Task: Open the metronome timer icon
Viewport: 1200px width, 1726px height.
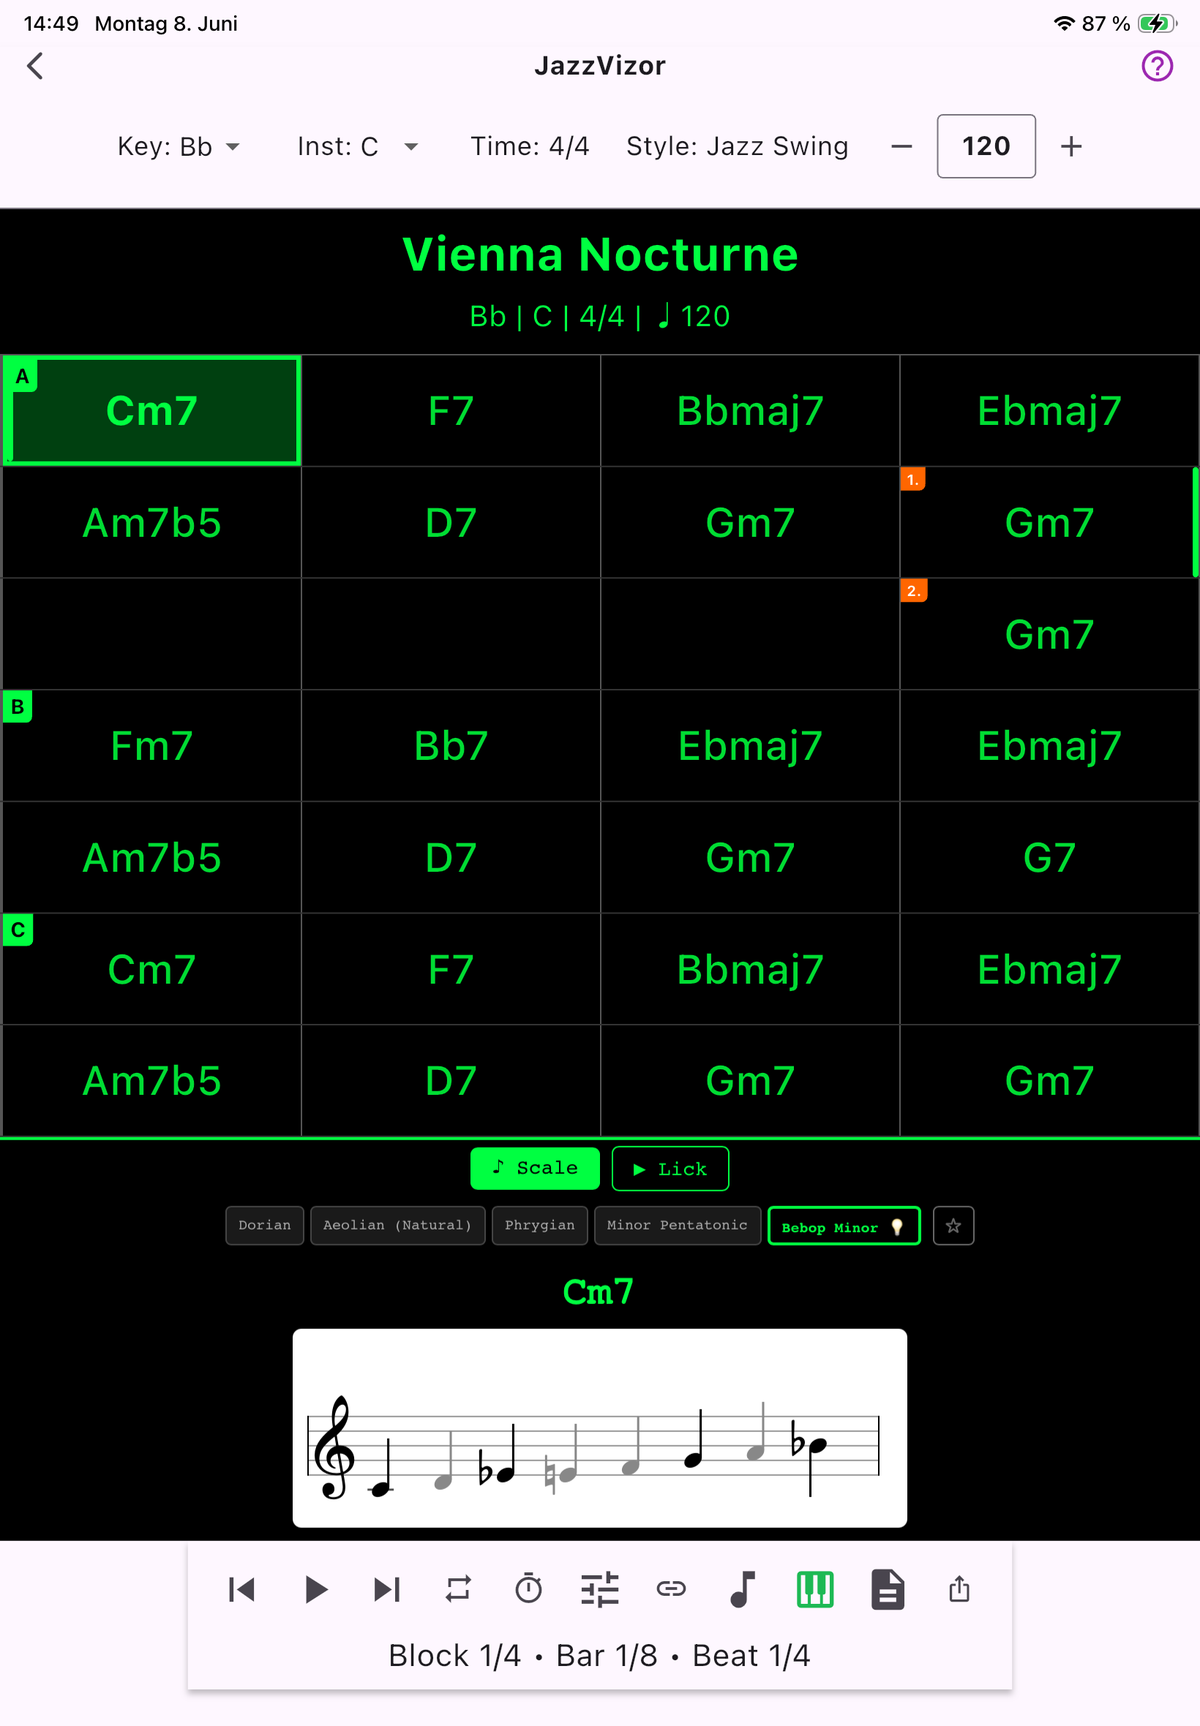Action: pyautogui.click(x=529, y=1589)
